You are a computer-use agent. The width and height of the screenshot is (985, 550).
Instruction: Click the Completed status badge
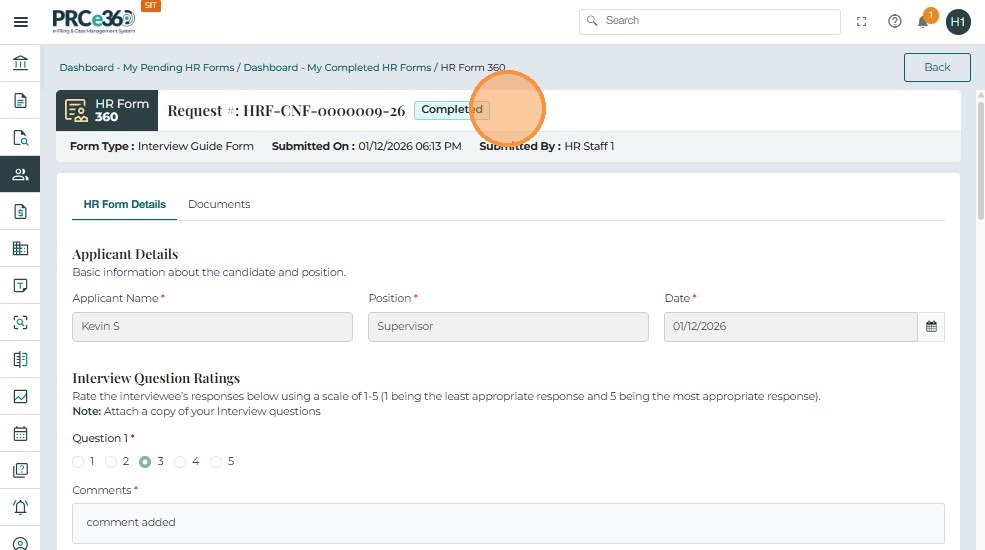(x=452, y=110)
